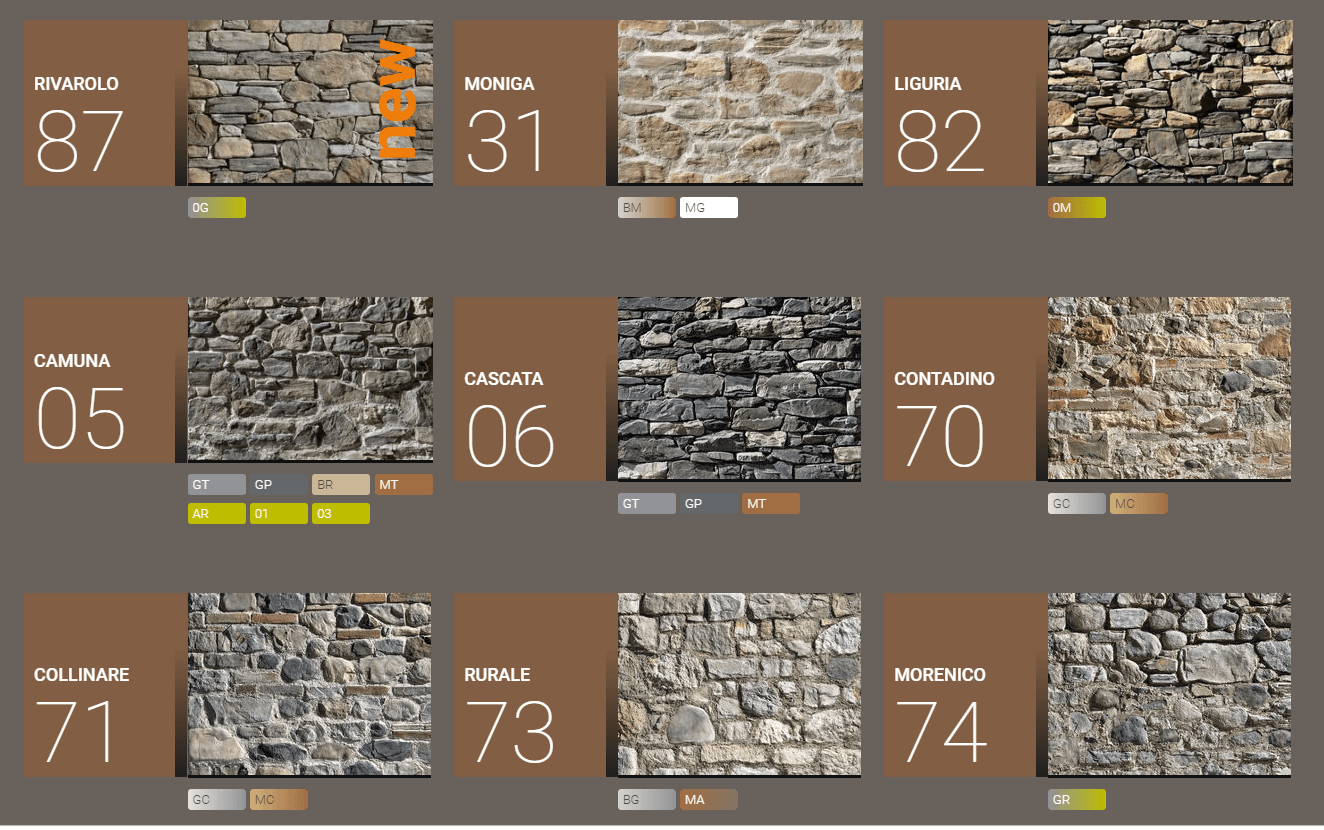
Task: Select the GT swatch under Cascata
Action: click(x=647, y=504)
